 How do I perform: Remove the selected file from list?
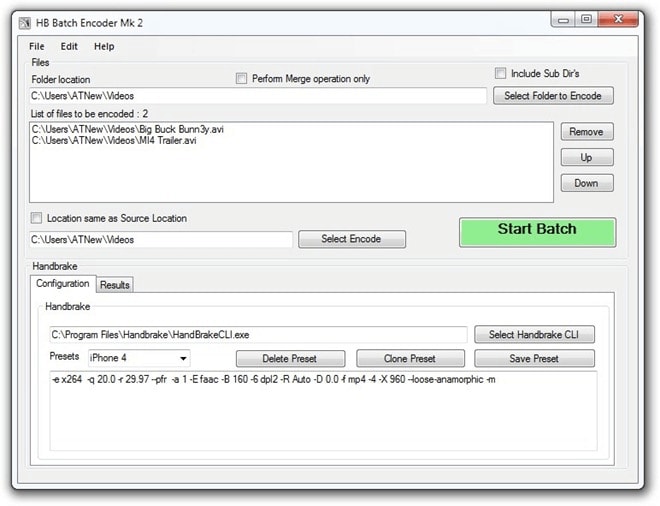tap(587, 132)
